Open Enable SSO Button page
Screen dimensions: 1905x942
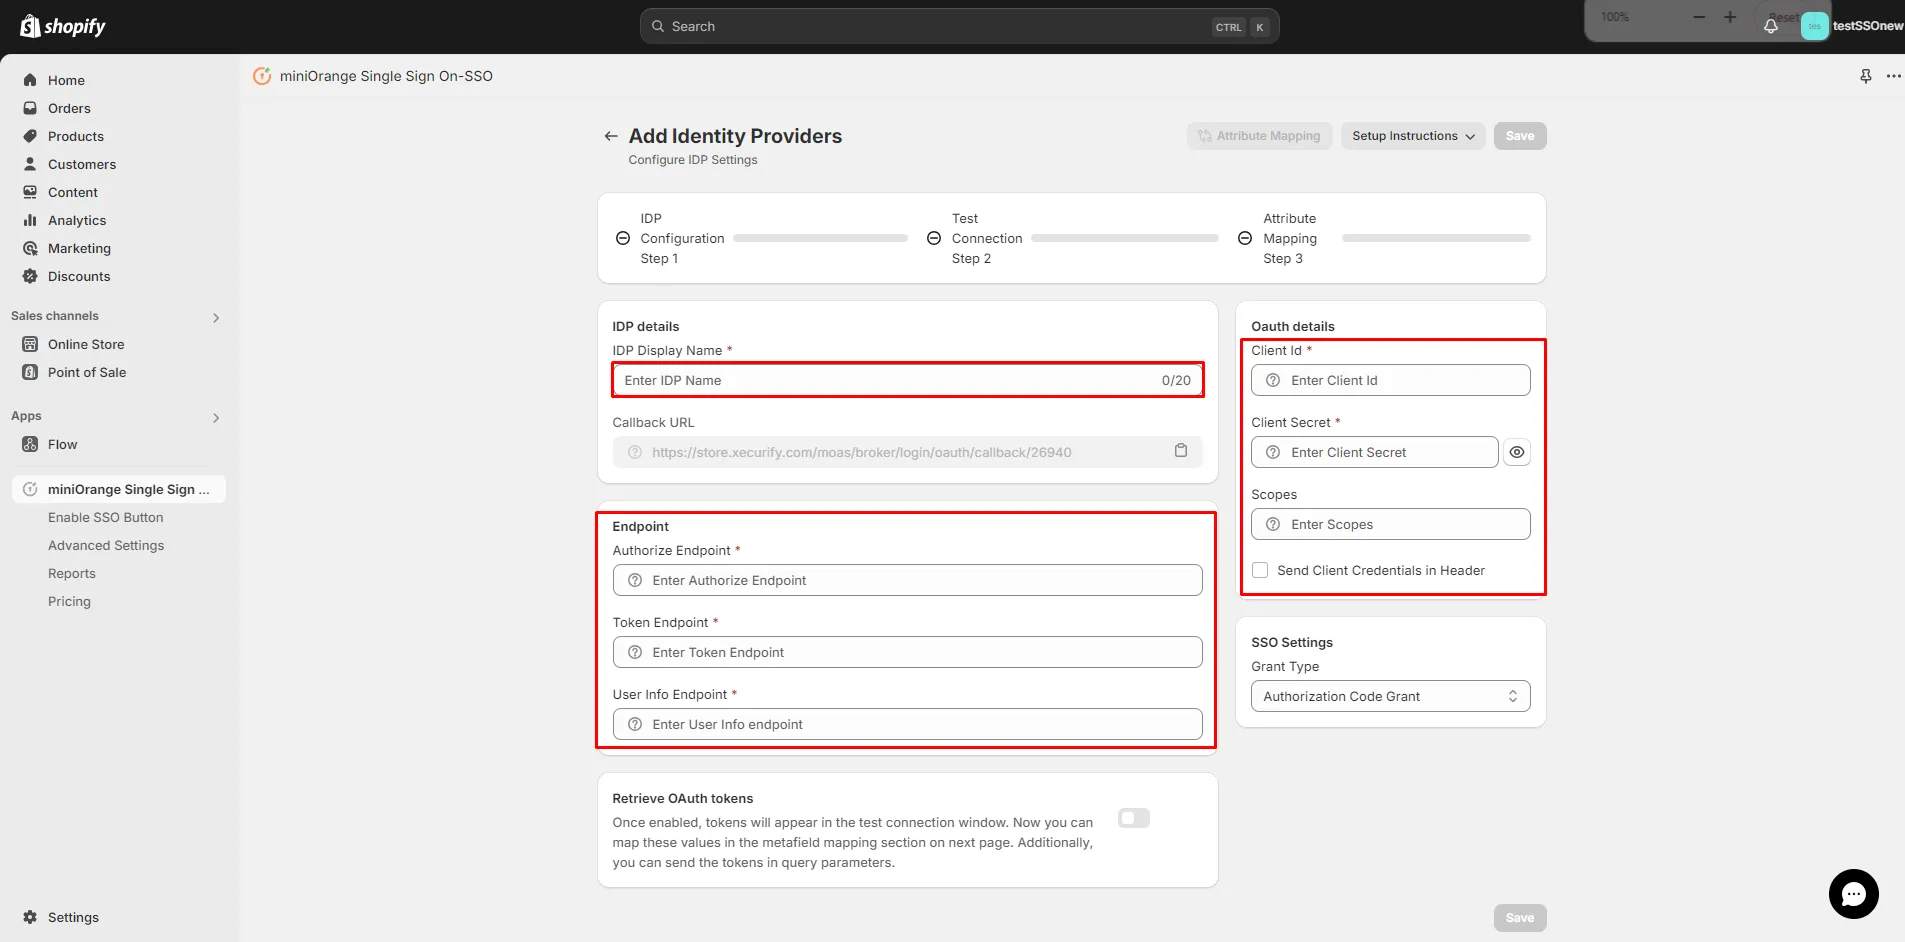105,517
